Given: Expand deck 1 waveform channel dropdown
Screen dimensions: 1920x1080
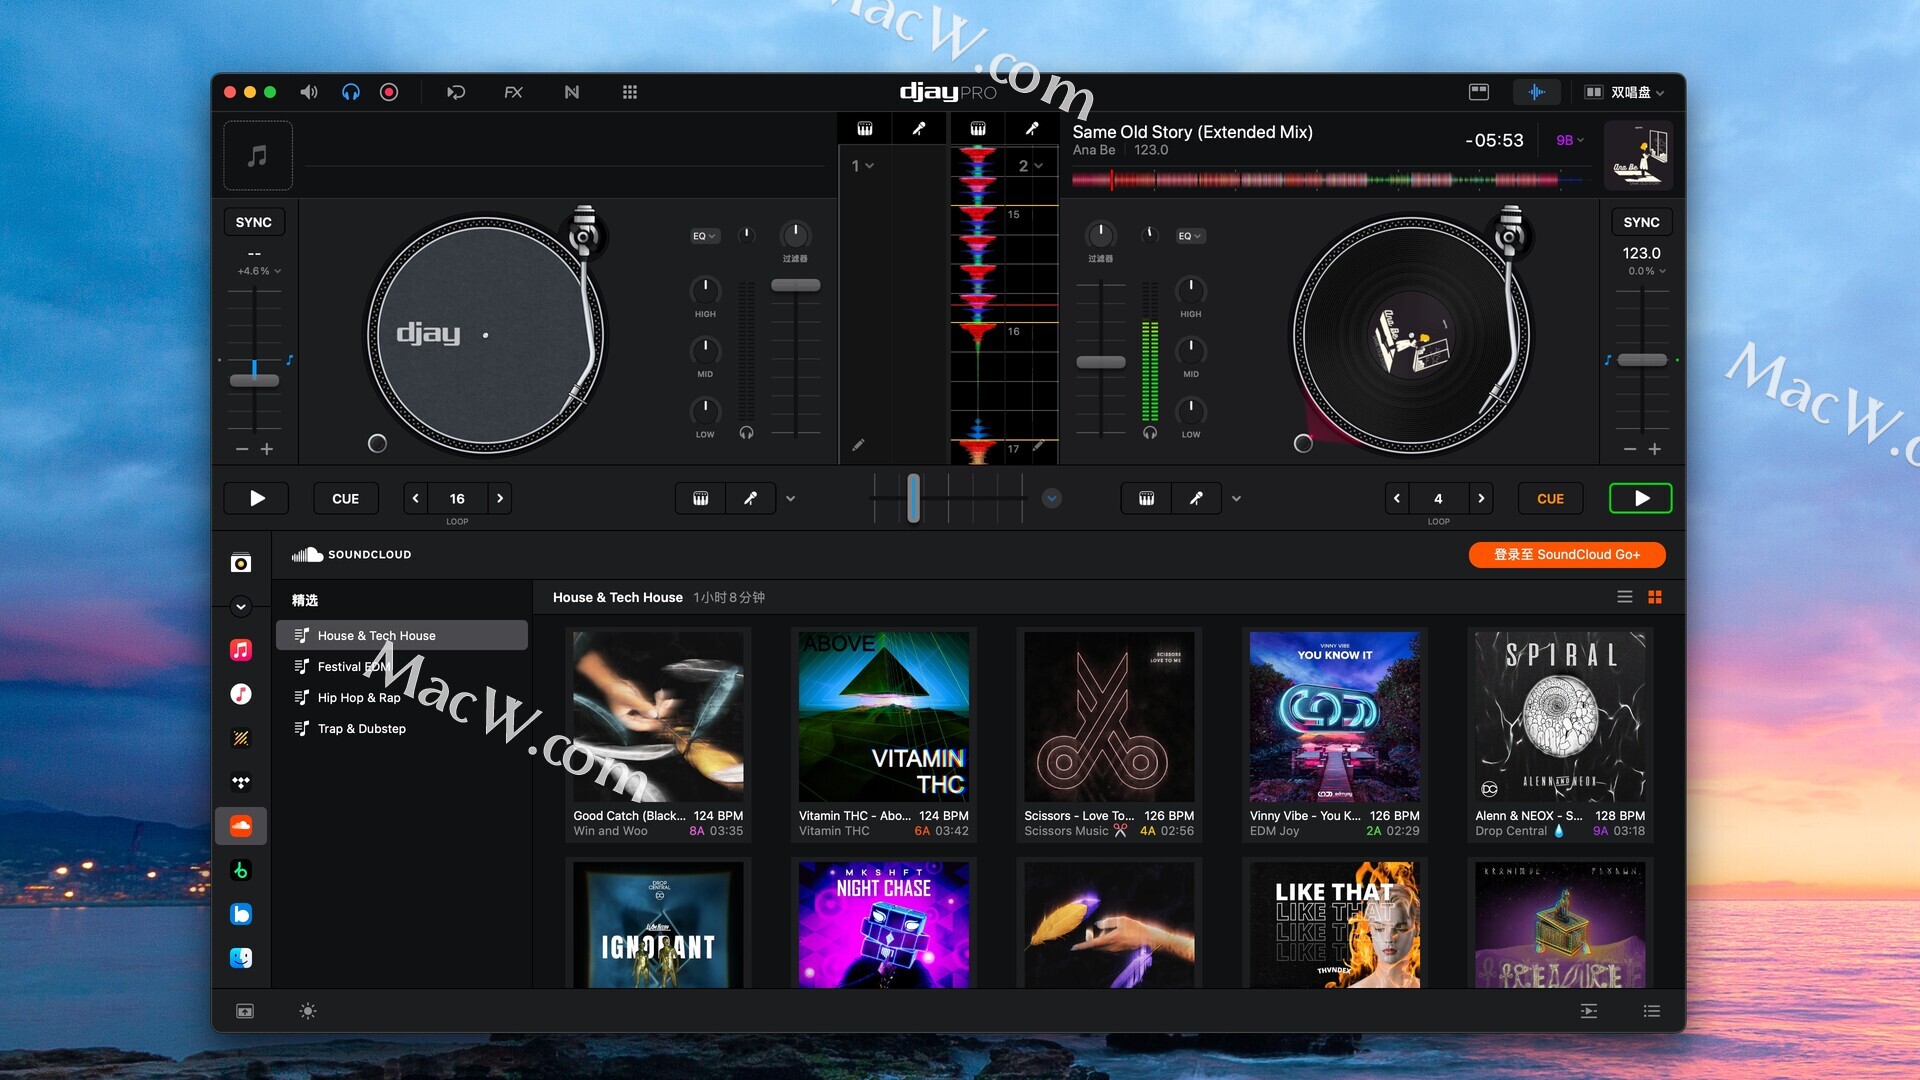Looking at the screenshot, I should (x=863, y=166).
